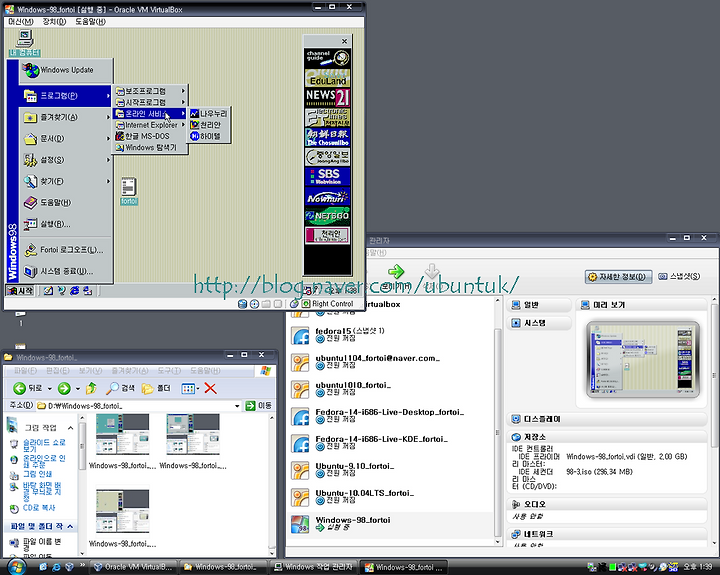Collapse the 파일 및 폴더 작업 section
Viewport: 720px width, 575px height.
coord(70,526)
